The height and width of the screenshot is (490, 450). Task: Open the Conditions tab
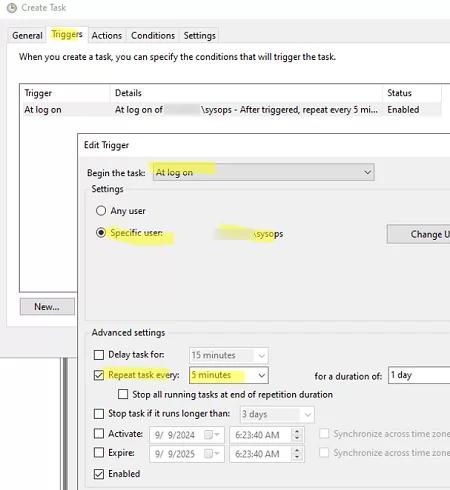coord(153,35)
